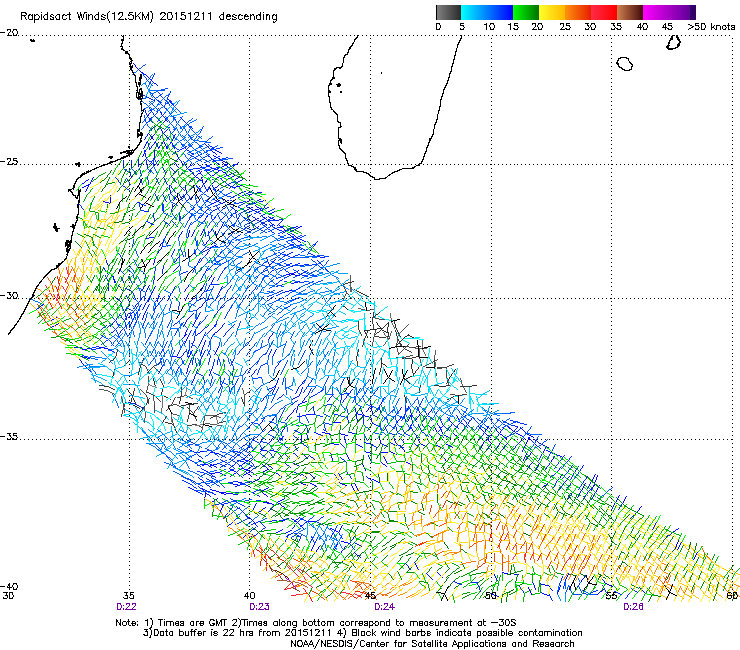Click the green 15–20 knots legend swatch
This screenshot has width=740, height=650.
tap(526, 12)
